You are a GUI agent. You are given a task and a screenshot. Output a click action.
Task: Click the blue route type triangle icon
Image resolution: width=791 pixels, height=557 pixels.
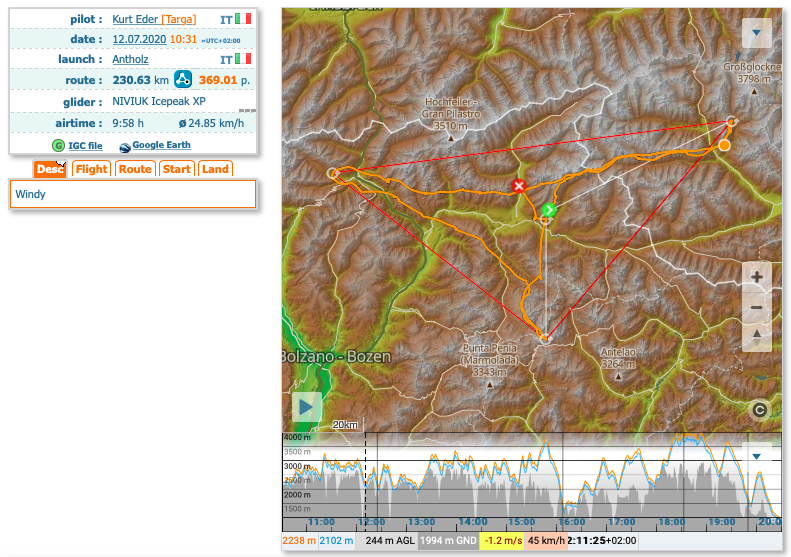(x=183, y=80)
